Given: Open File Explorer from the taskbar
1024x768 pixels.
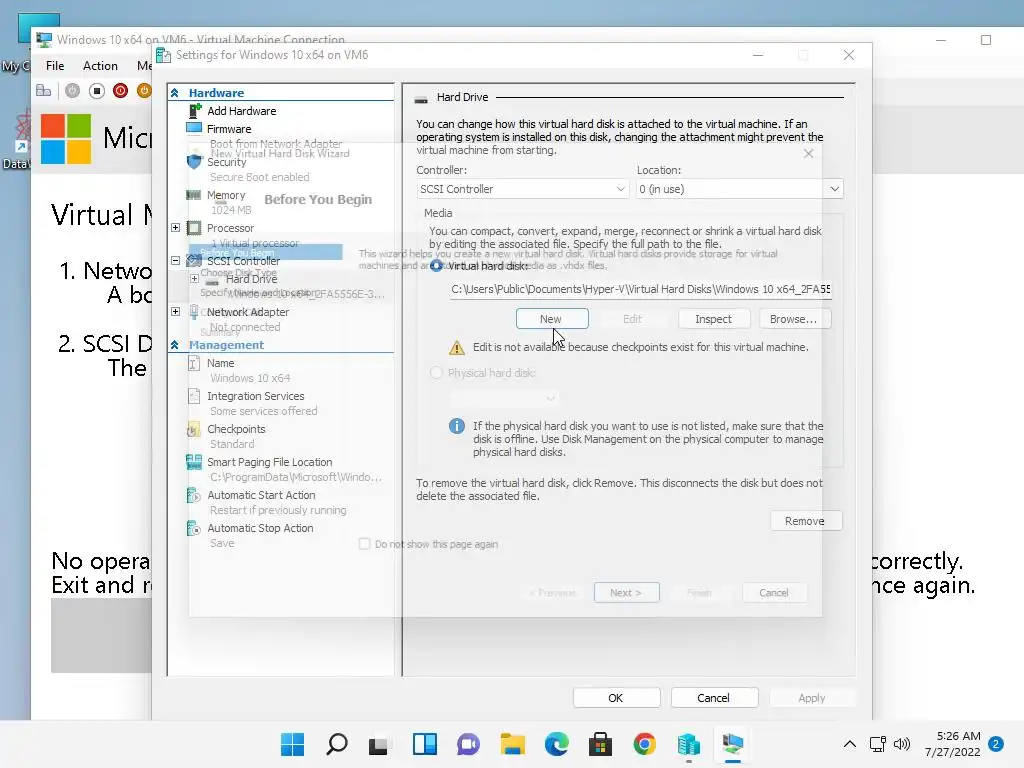Looking at the screenshot, I should 513,744.
